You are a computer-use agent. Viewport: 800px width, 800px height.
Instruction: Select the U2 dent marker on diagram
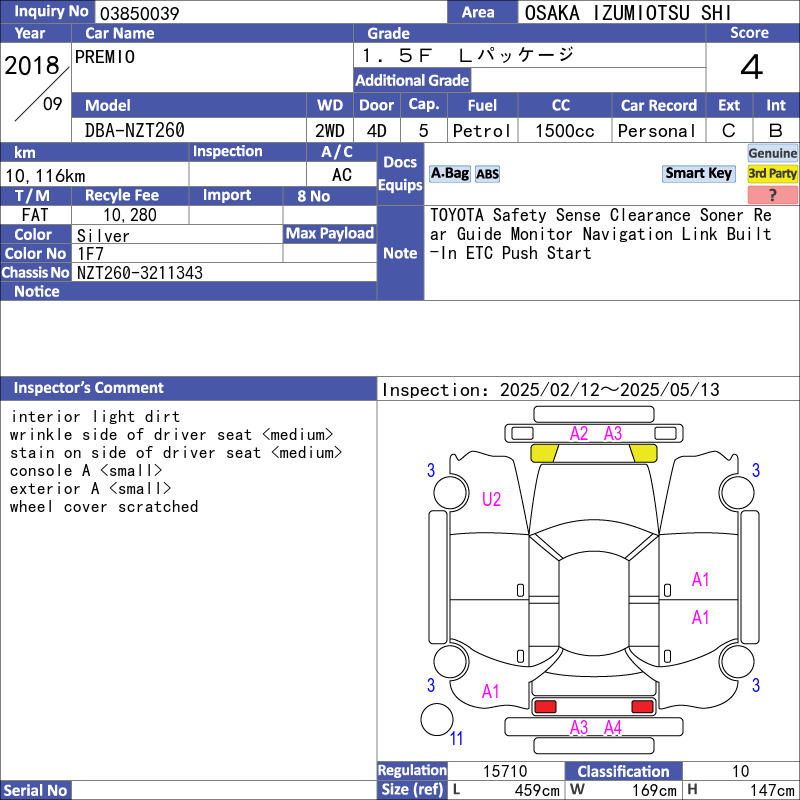pyautogui.click(x=491, y=499)
